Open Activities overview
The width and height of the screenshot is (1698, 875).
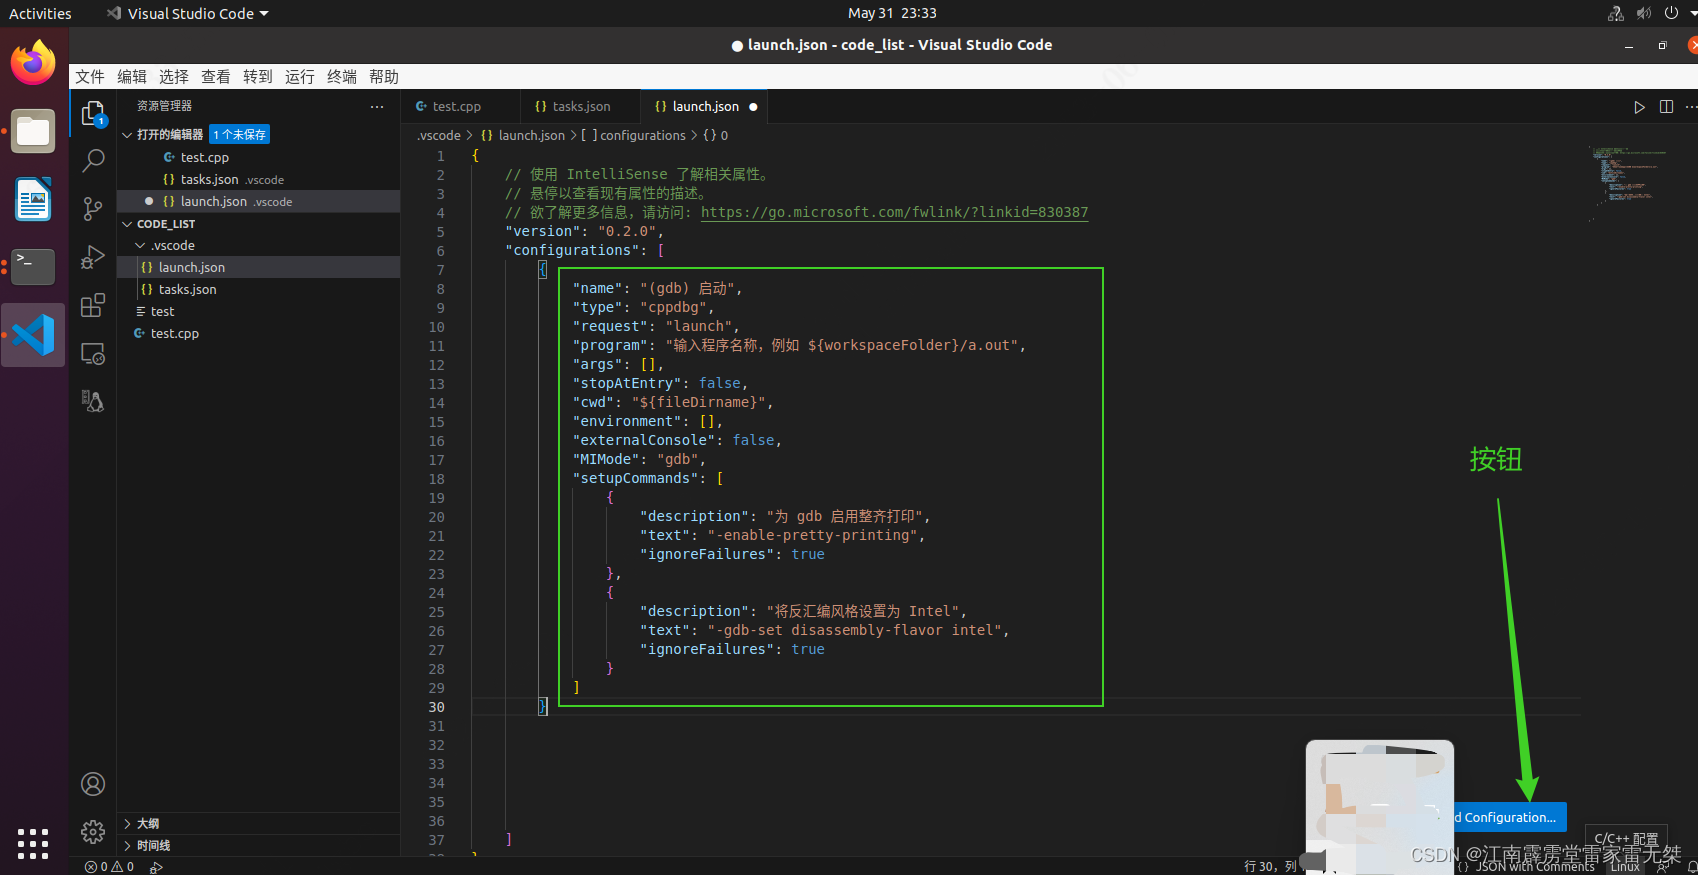[40, 13]
